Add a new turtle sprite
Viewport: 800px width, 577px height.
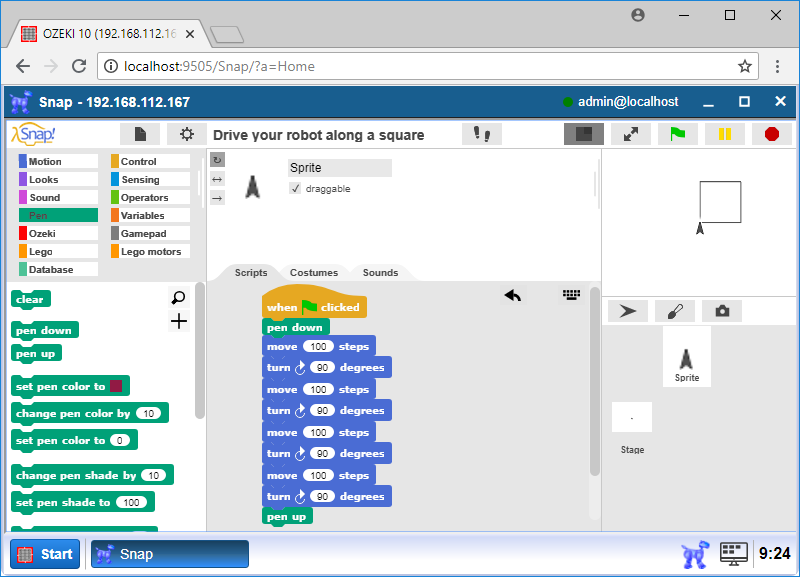click(x=628, y=311)
